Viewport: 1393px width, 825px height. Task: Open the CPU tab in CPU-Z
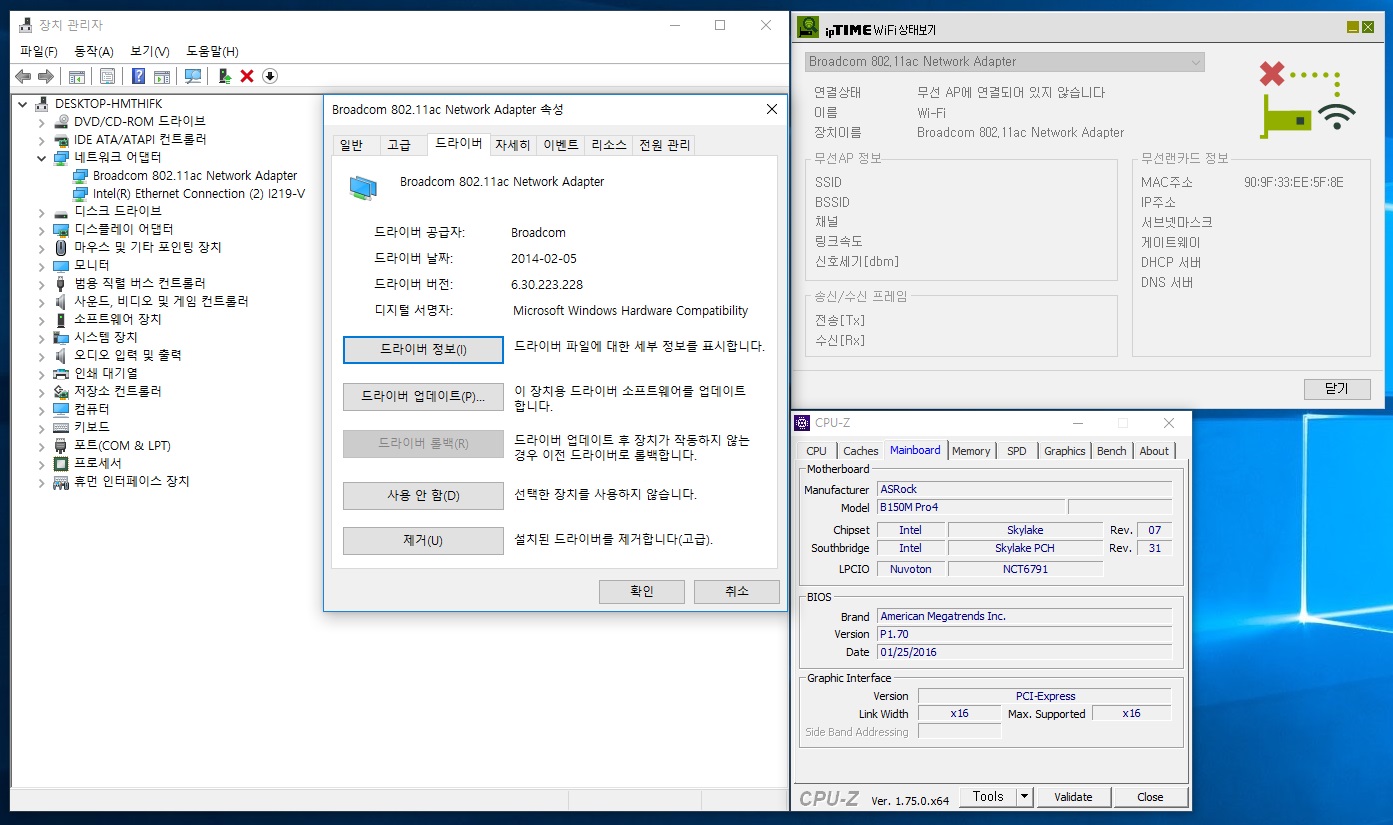coord(817,451)
